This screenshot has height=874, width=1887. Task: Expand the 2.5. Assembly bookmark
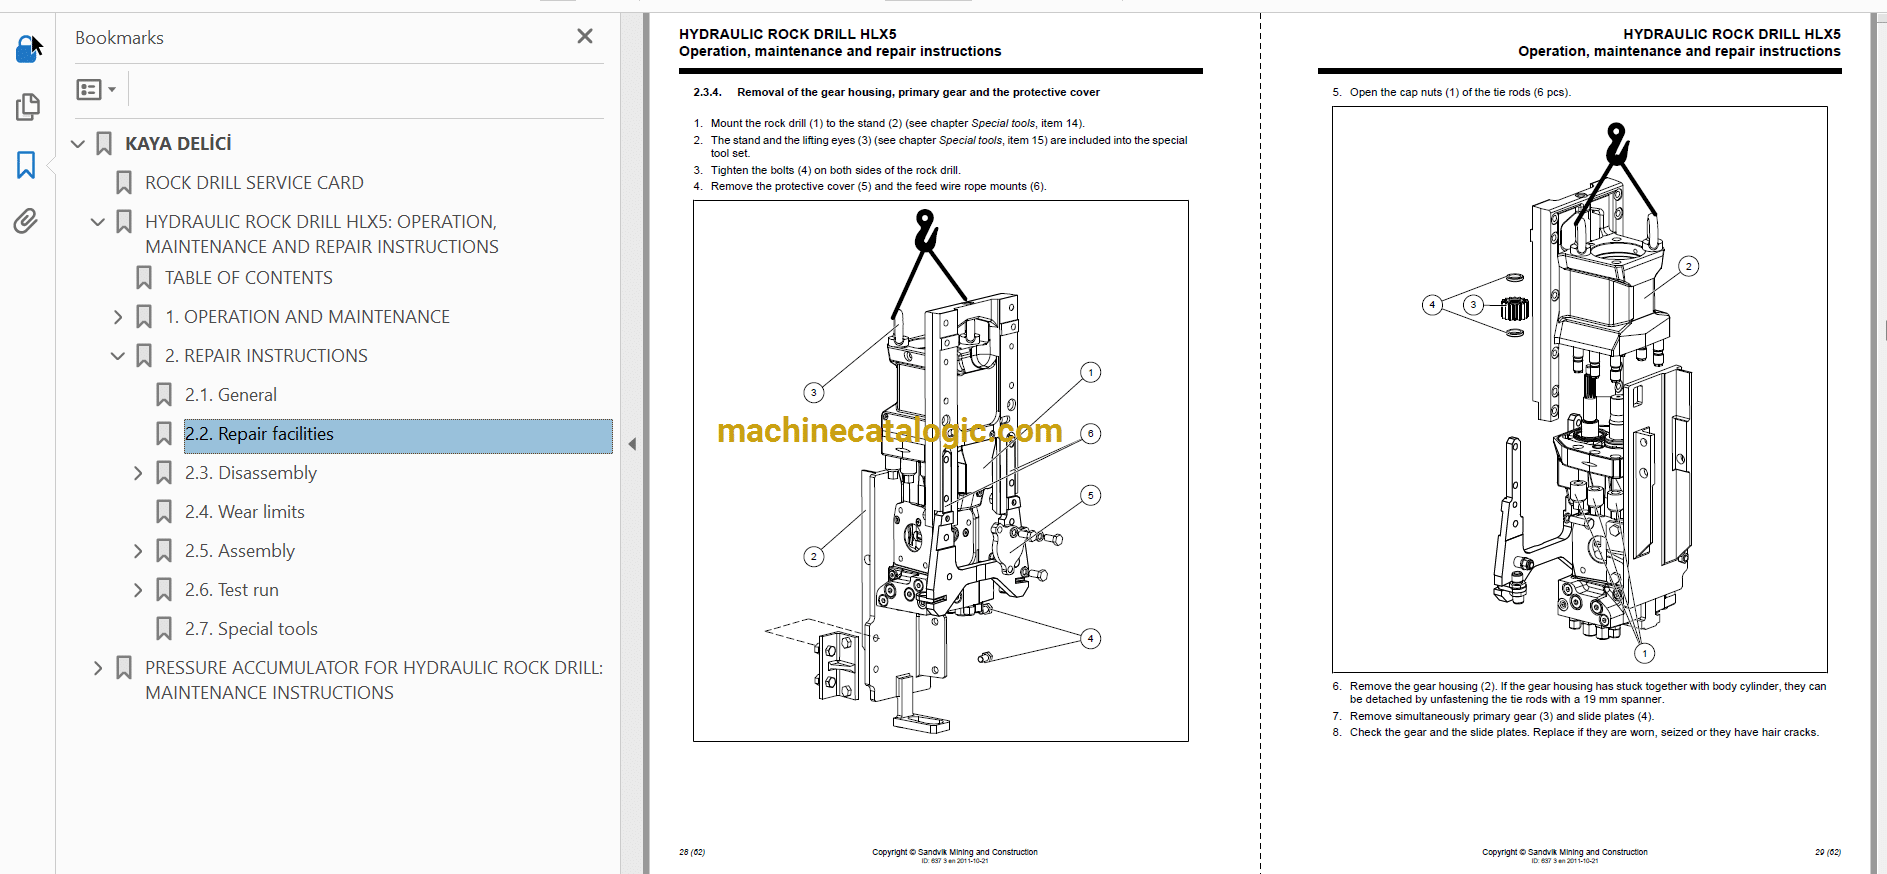click(x=138, y=551)
